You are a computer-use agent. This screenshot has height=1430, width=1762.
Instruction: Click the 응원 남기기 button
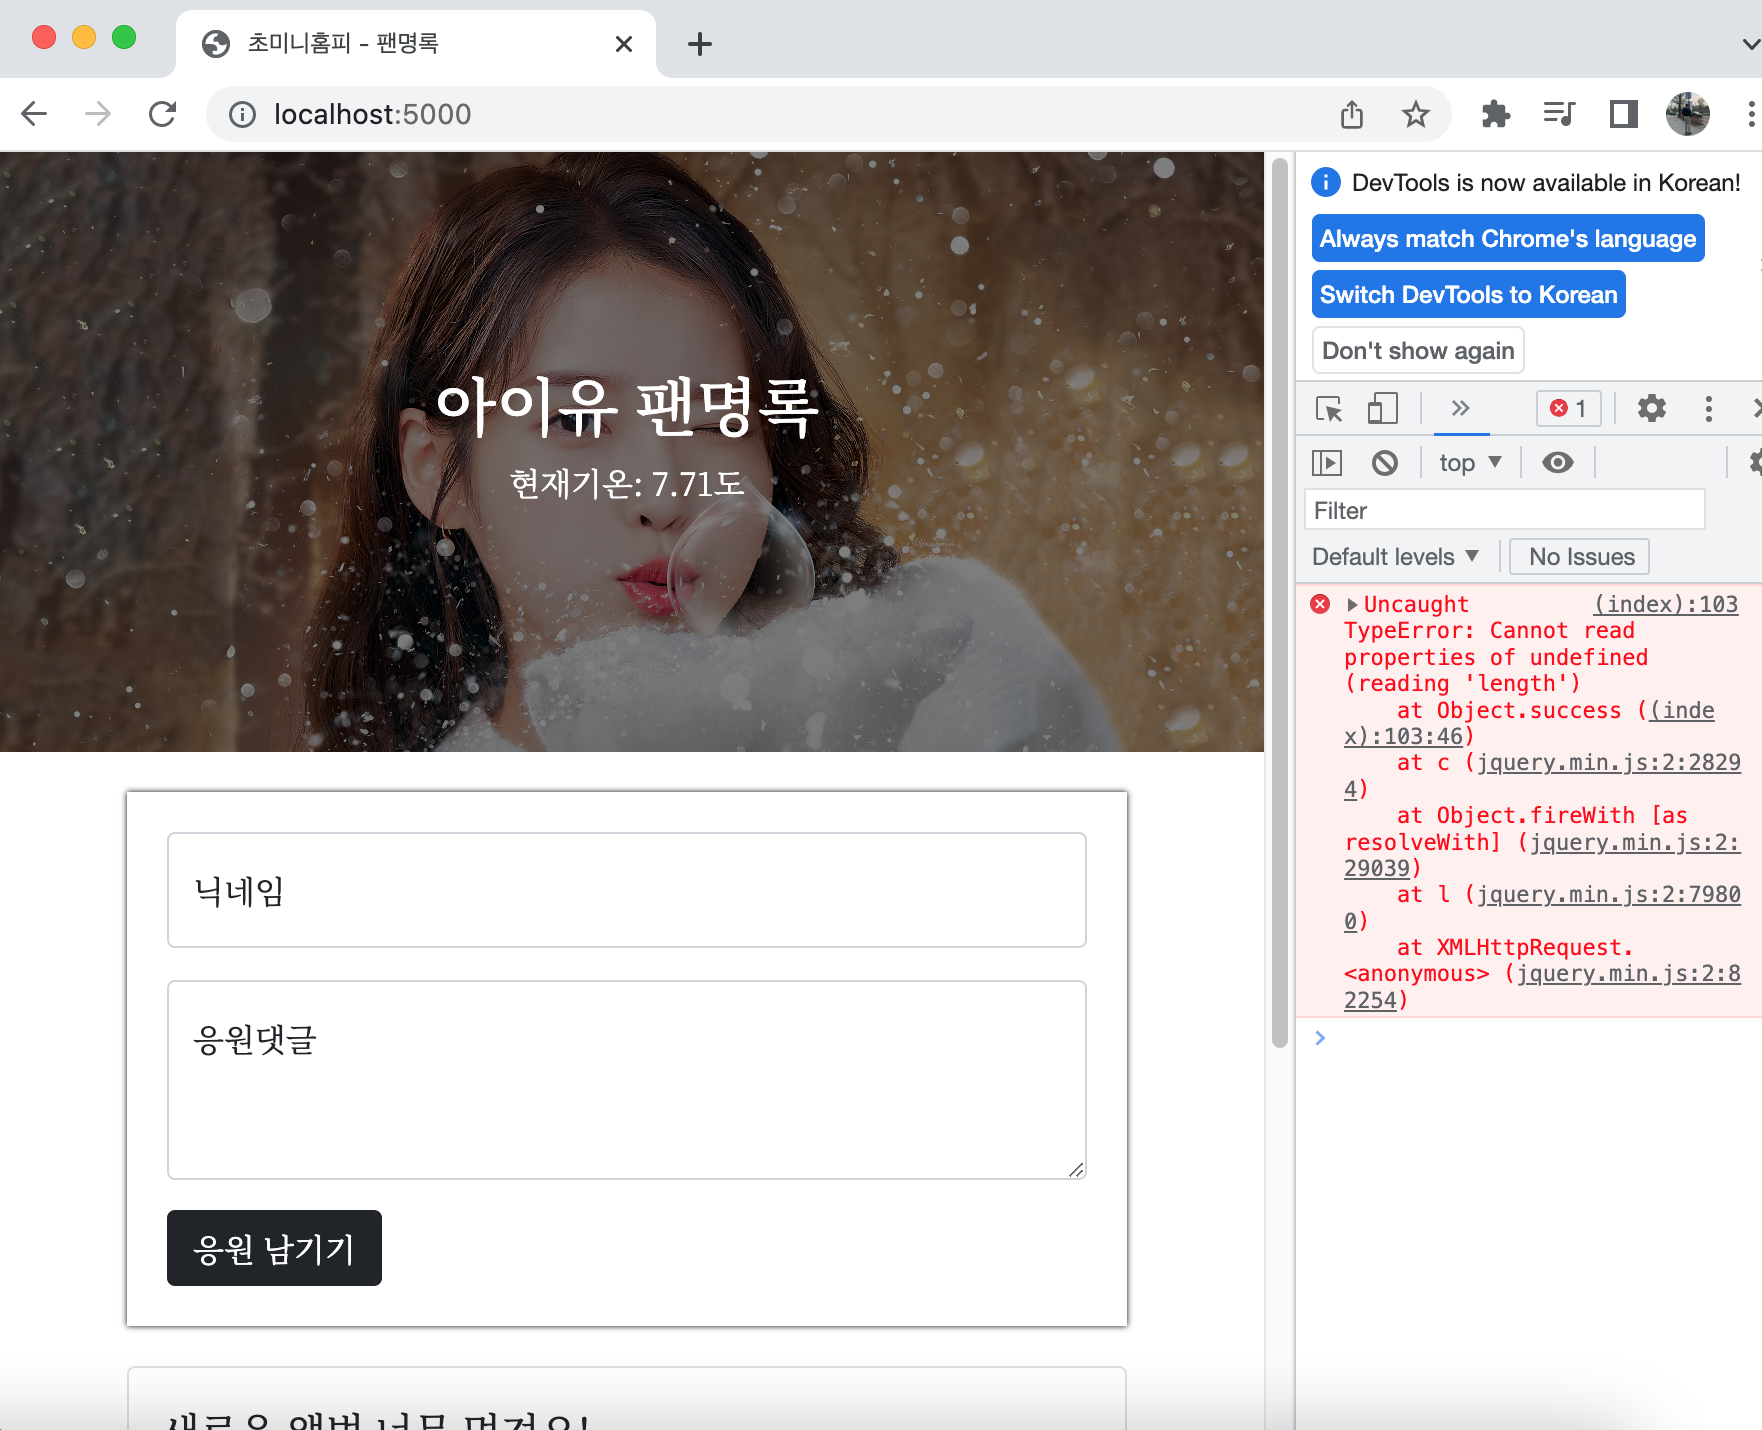[274, 1248]
